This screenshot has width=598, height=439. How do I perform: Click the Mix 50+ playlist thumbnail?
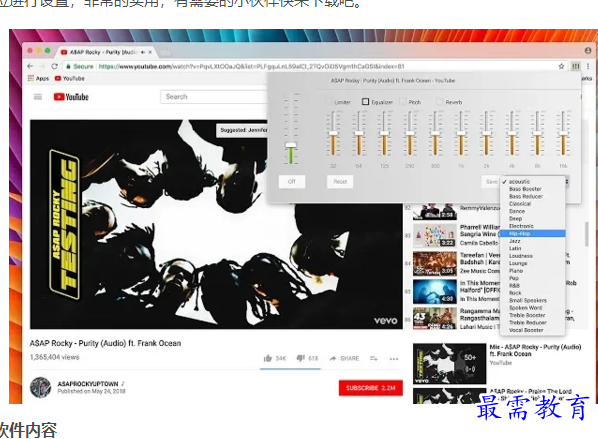[x=450, y=363]
